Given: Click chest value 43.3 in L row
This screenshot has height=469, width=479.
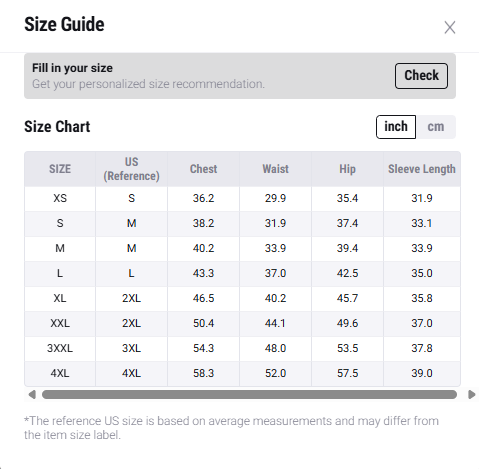Looking at the screenshot, I should click(203, 273).
